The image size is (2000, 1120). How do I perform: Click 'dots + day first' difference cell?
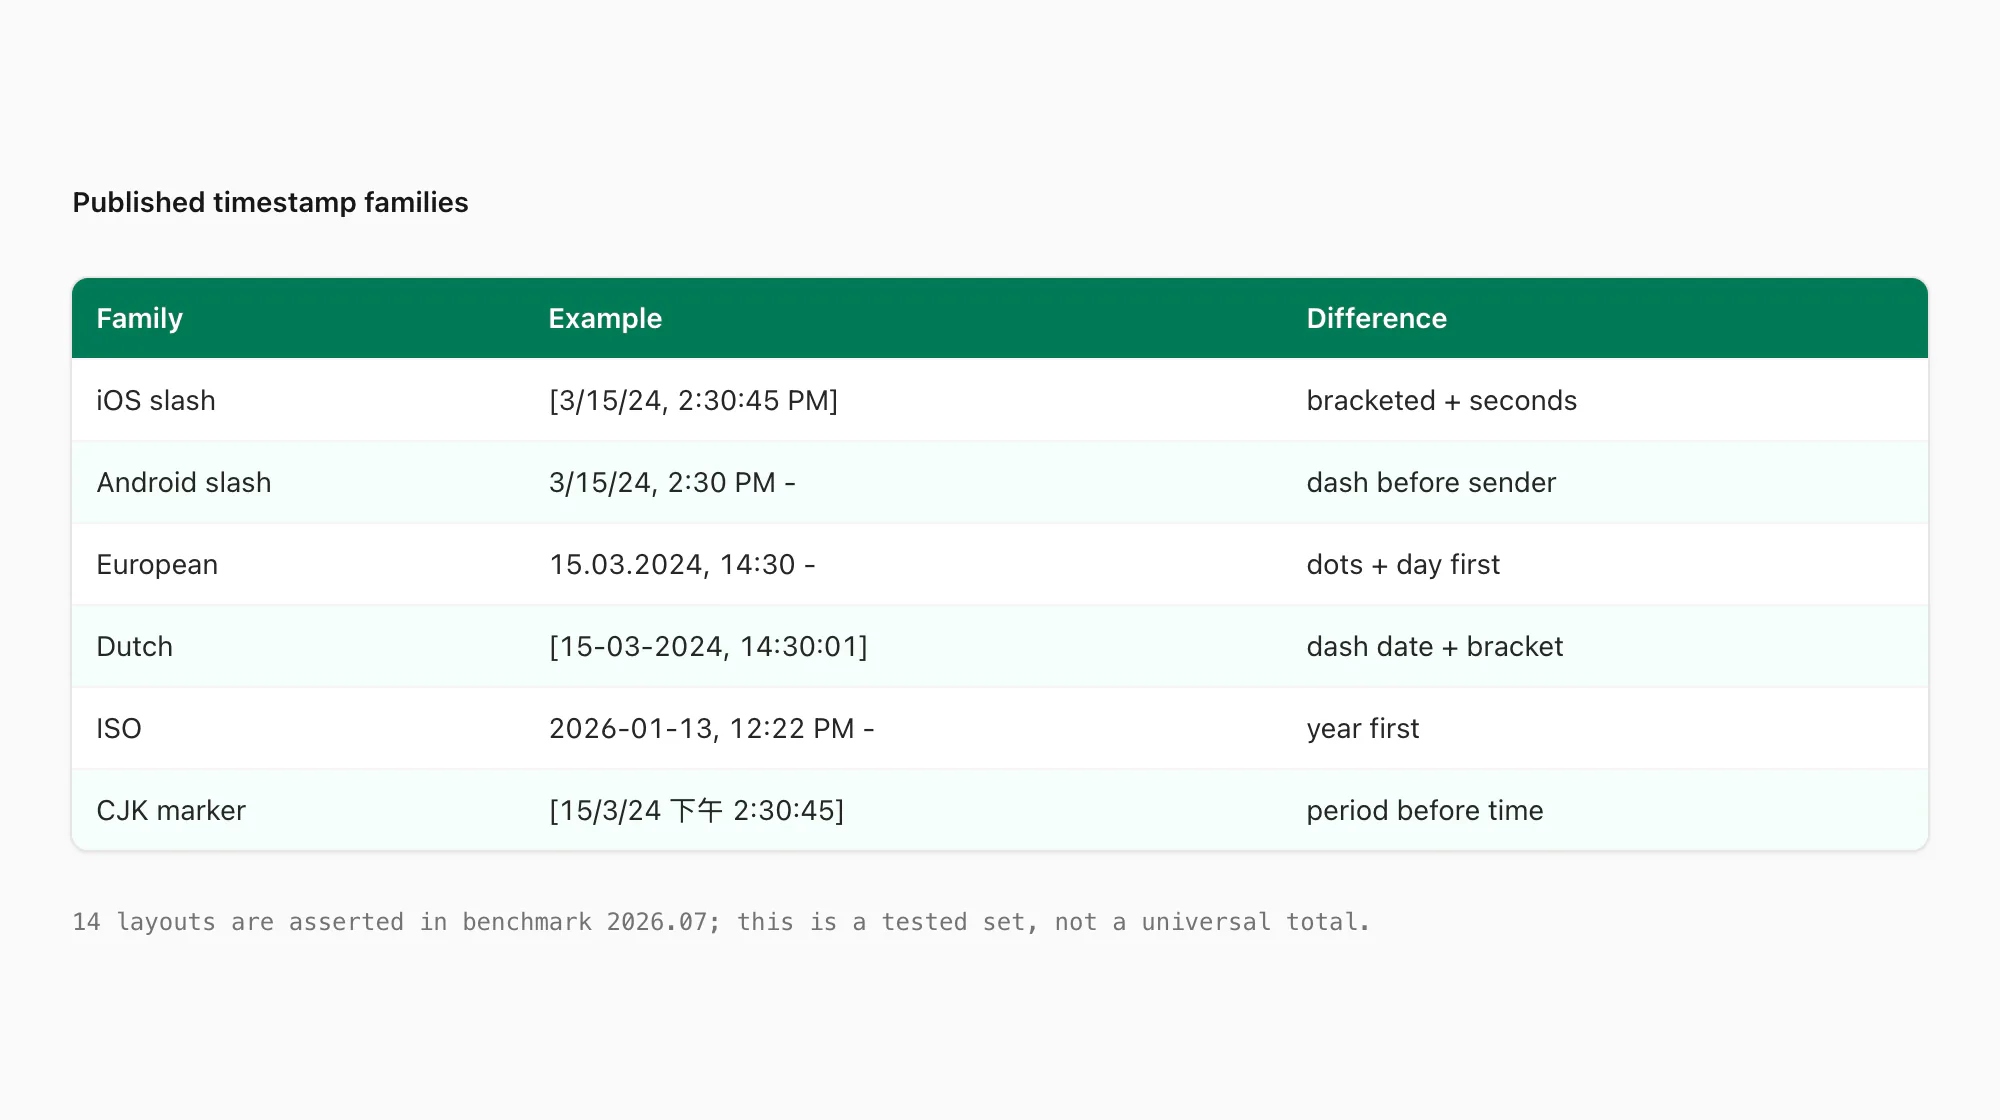(x=1403, y=564)
